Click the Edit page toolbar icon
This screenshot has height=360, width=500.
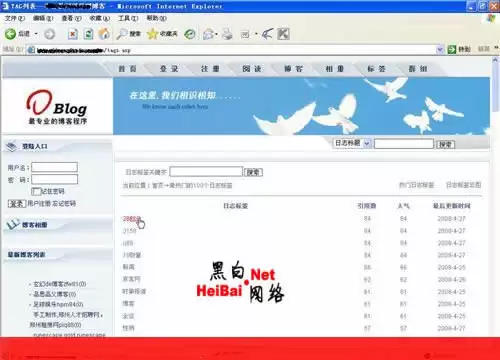pyautogui.click(x=245, y=34)
